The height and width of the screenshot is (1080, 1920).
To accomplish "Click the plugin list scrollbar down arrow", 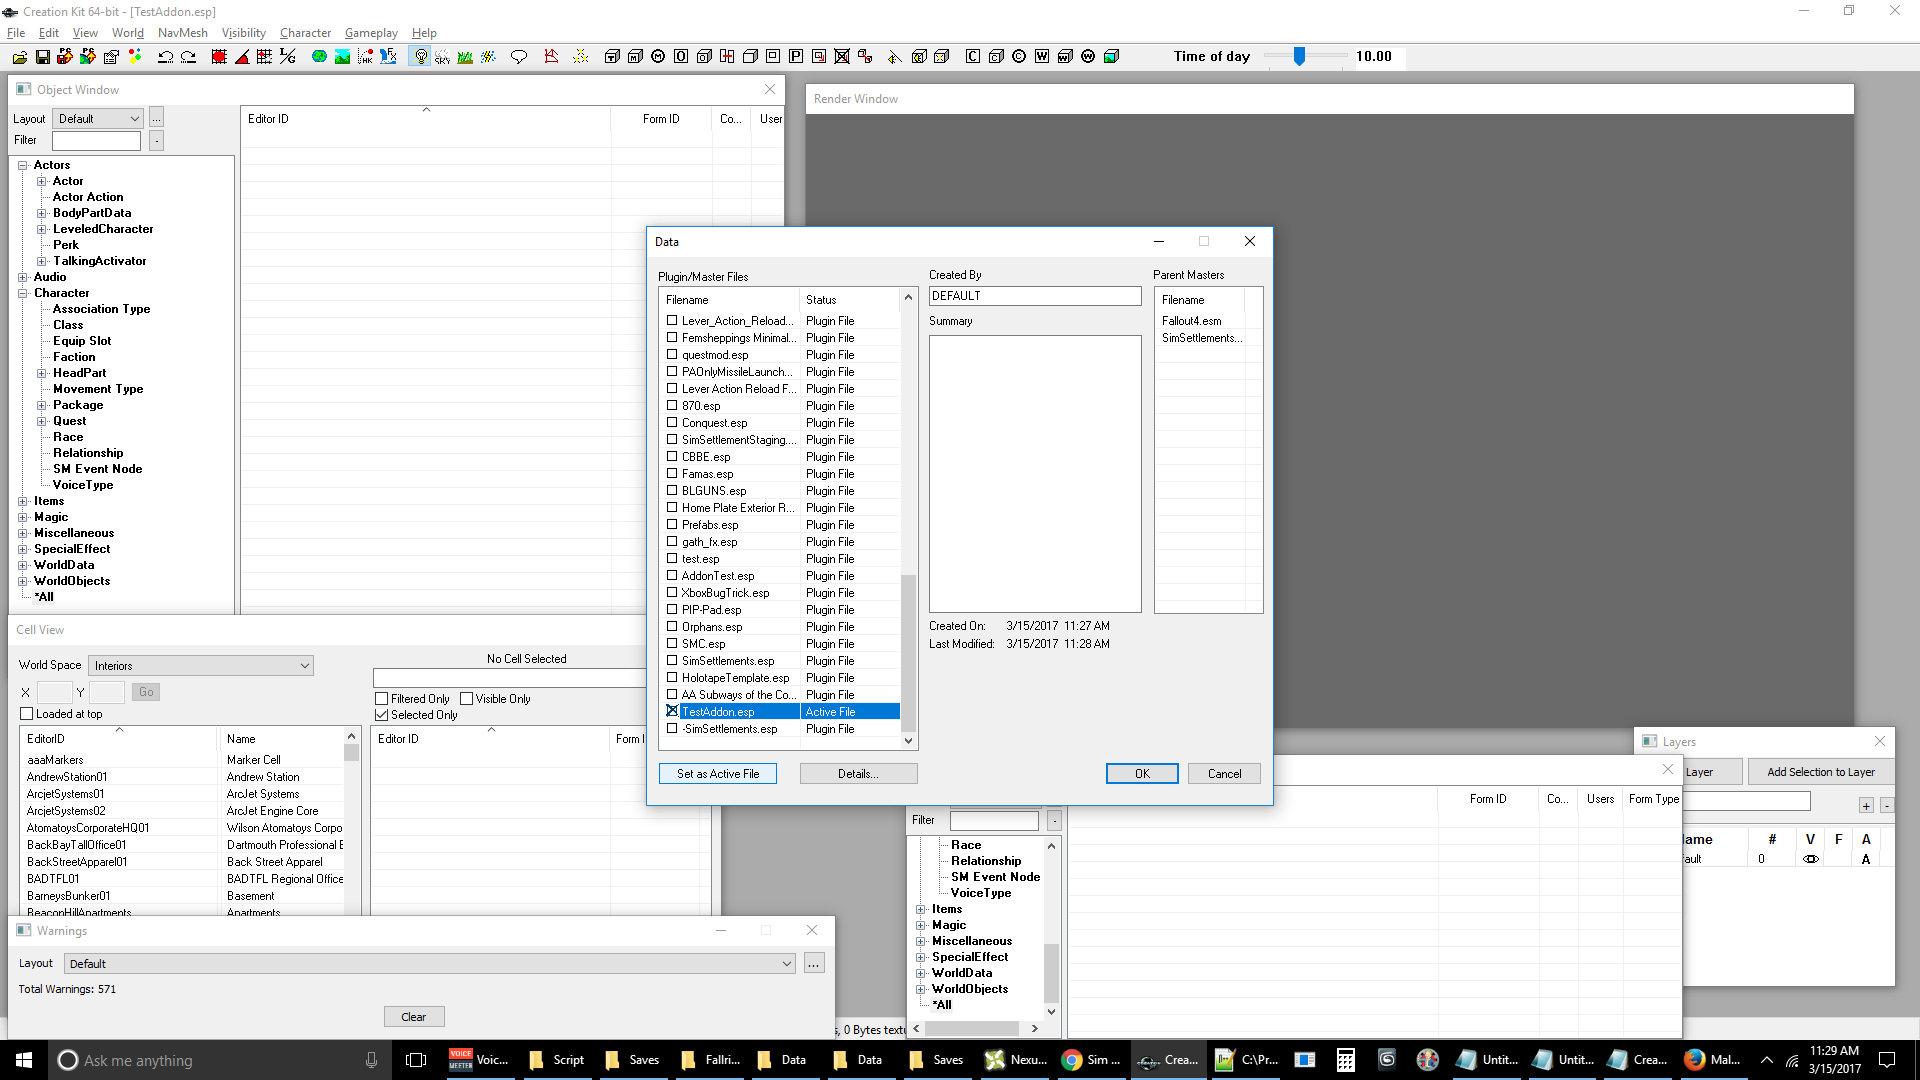I will pyautogui.click(x=908, y=741).
